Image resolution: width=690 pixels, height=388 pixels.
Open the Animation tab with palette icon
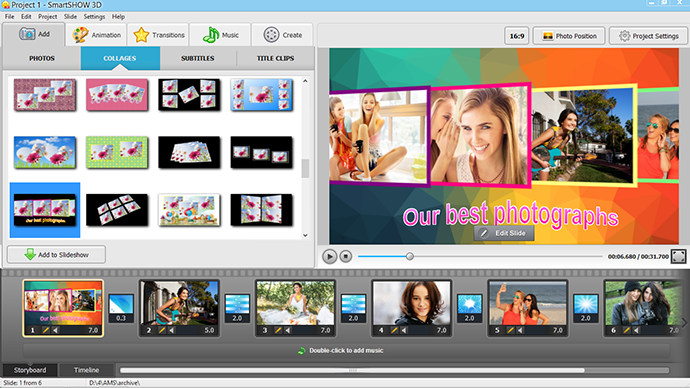[97, 35]
